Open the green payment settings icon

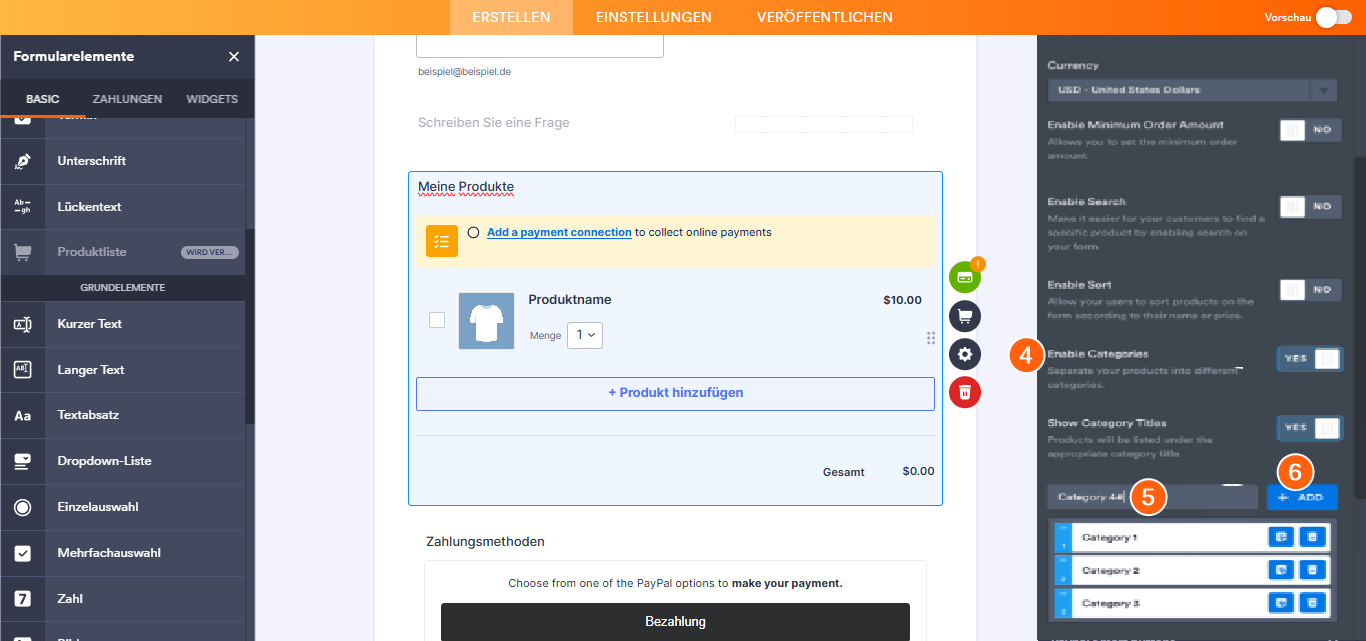tap(965, 276)
